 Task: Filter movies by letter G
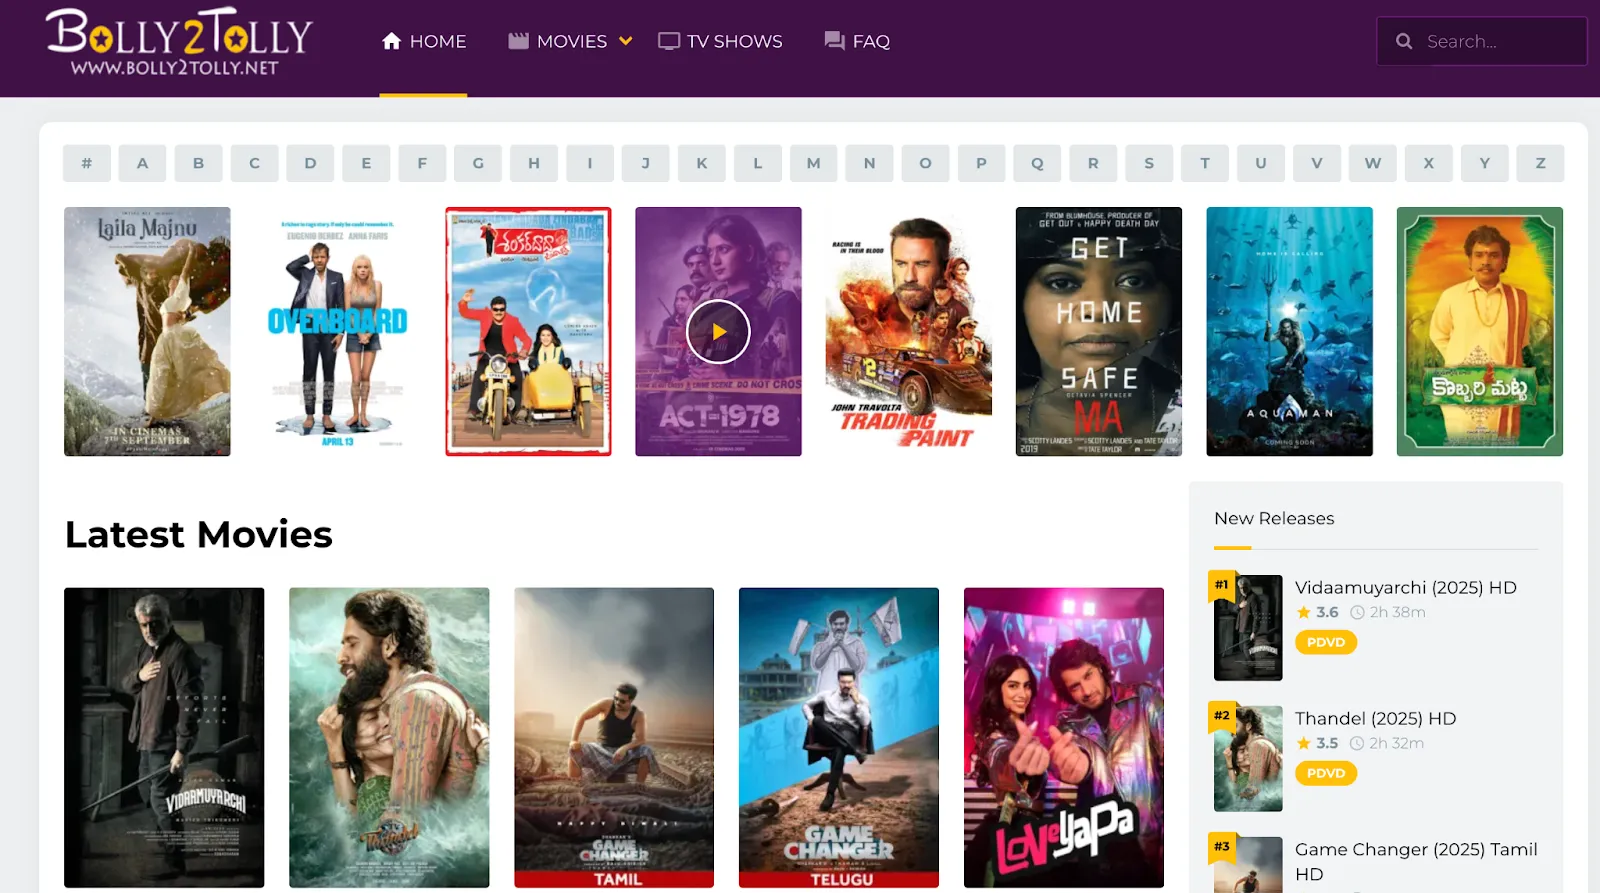coord(478,163)
